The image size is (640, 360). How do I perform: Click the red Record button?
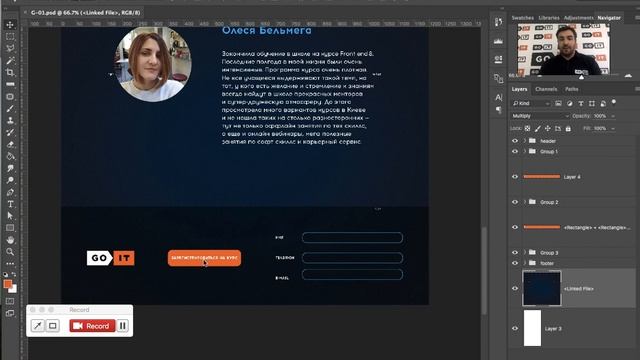[92, 326]
